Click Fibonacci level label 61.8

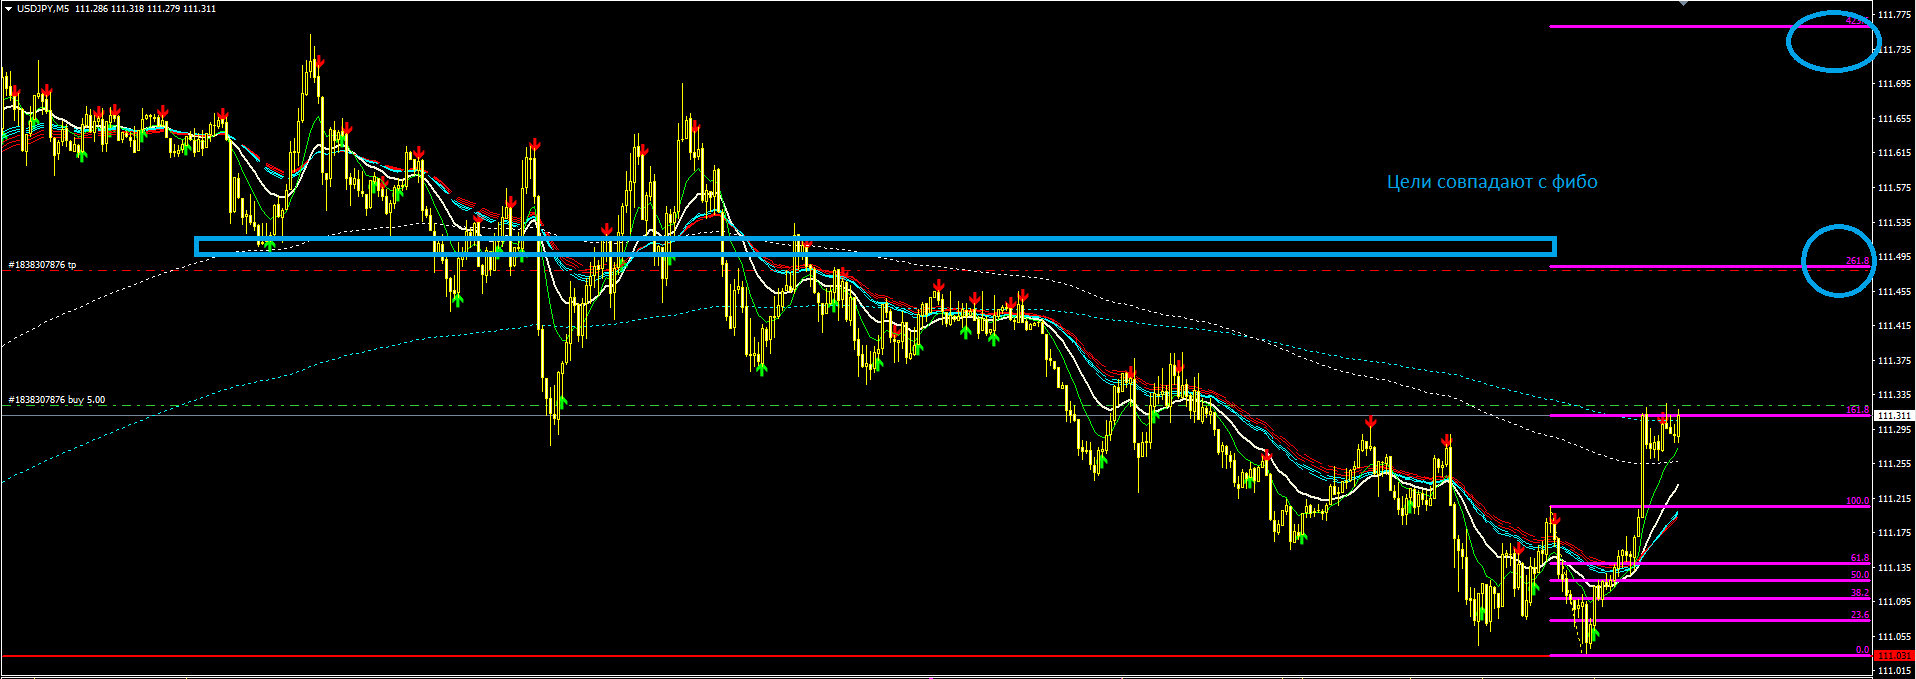click(x=1859, y=558)
